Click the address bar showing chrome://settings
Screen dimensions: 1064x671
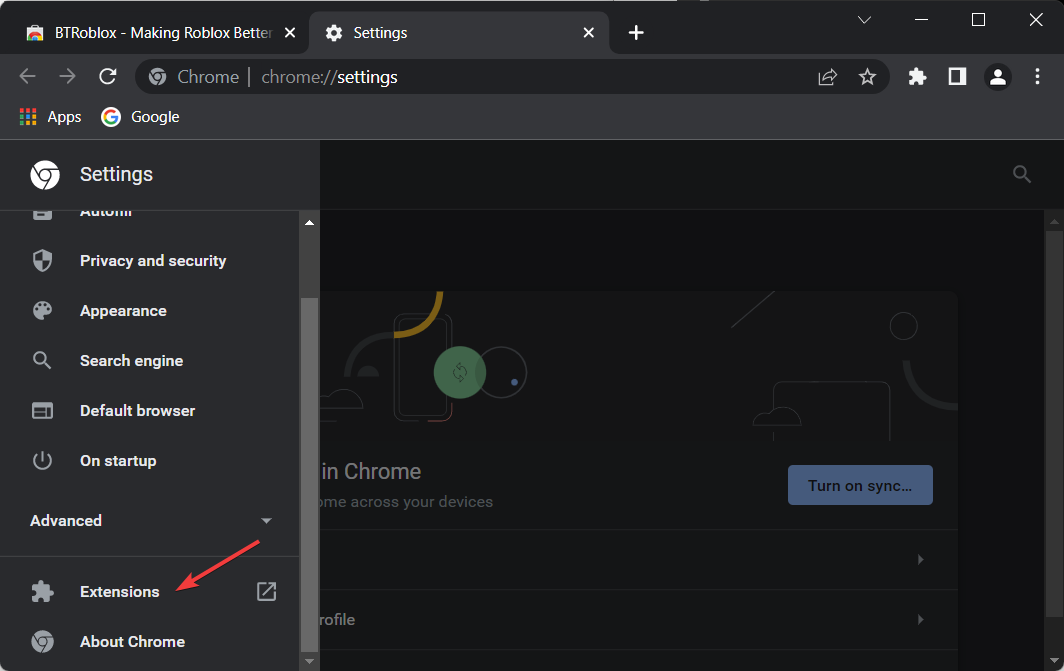512,77
